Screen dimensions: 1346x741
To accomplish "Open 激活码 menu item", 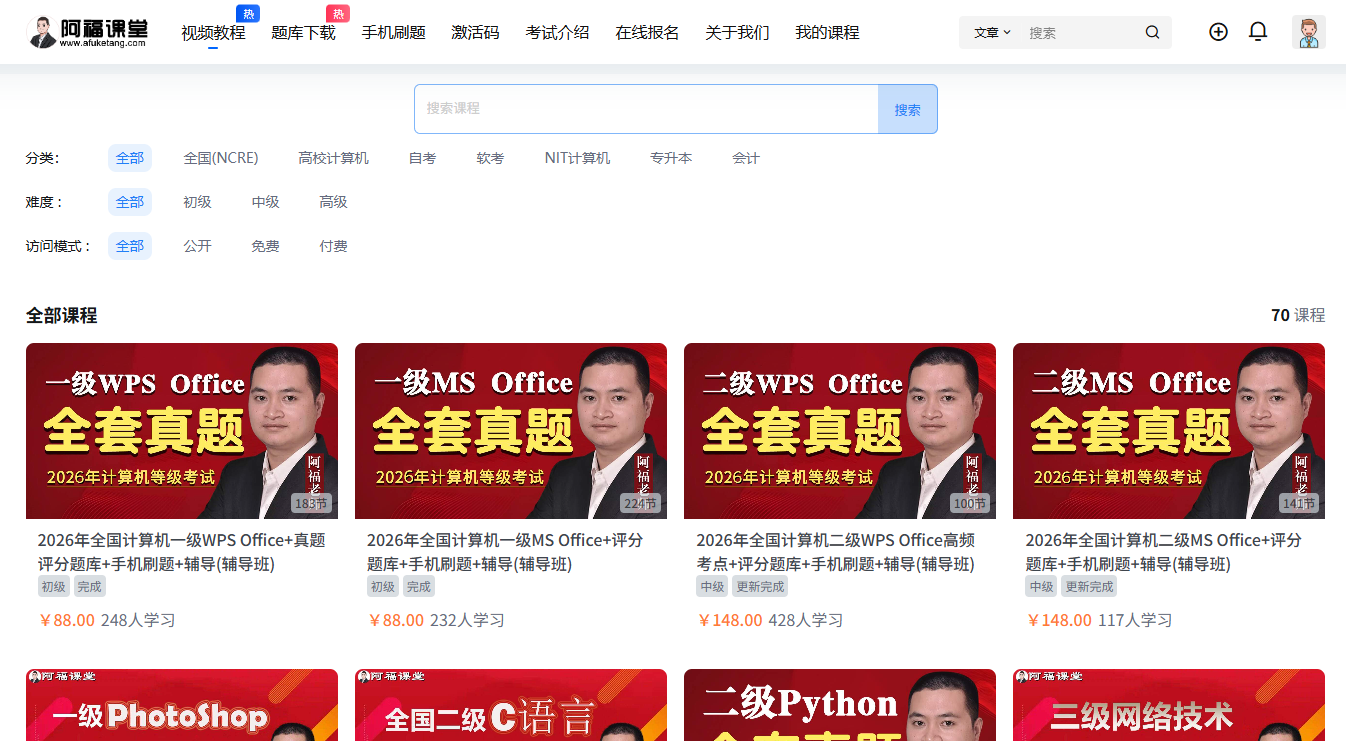I will coord(475,32).
